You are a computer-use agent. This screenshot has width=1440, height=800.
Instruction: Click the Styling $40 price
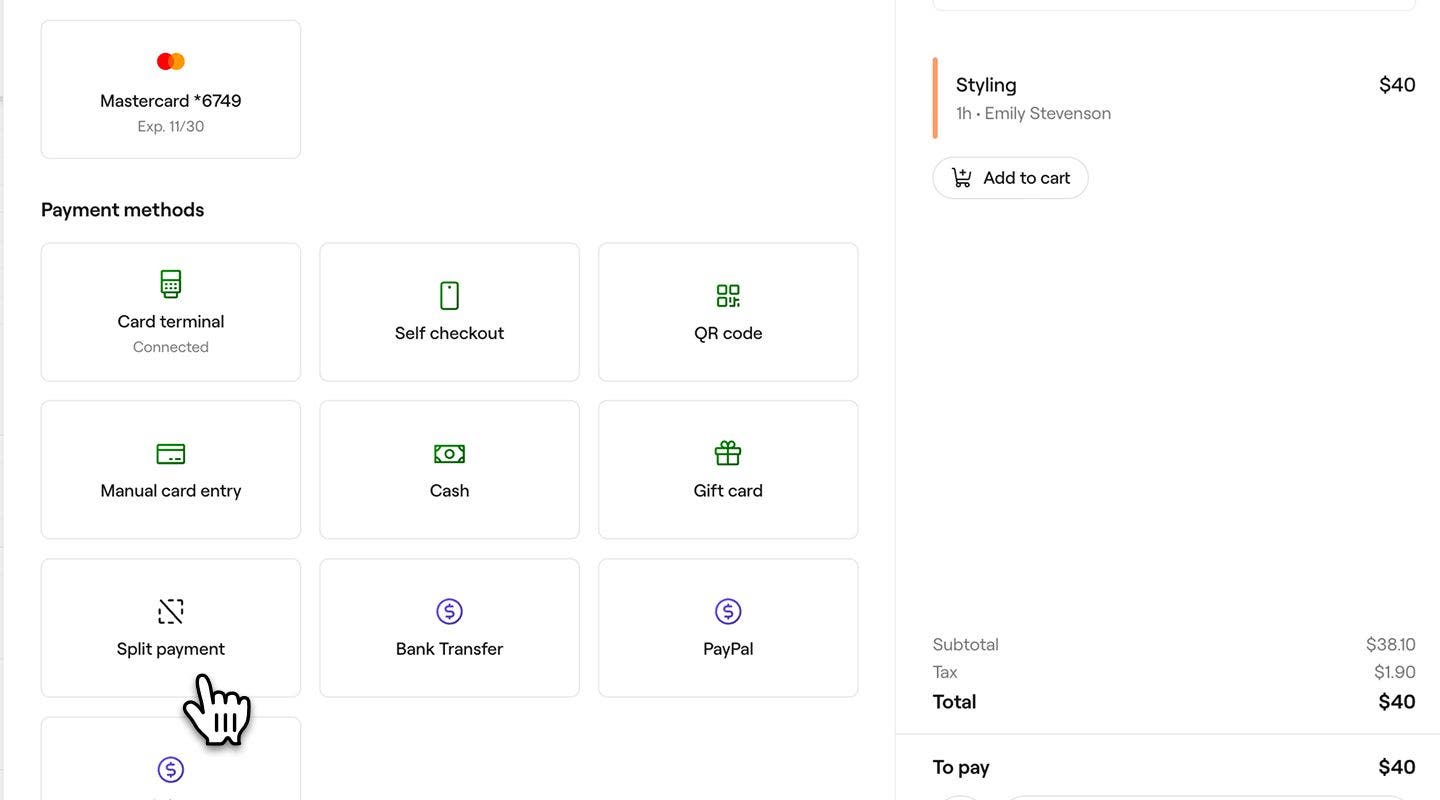1396,85
